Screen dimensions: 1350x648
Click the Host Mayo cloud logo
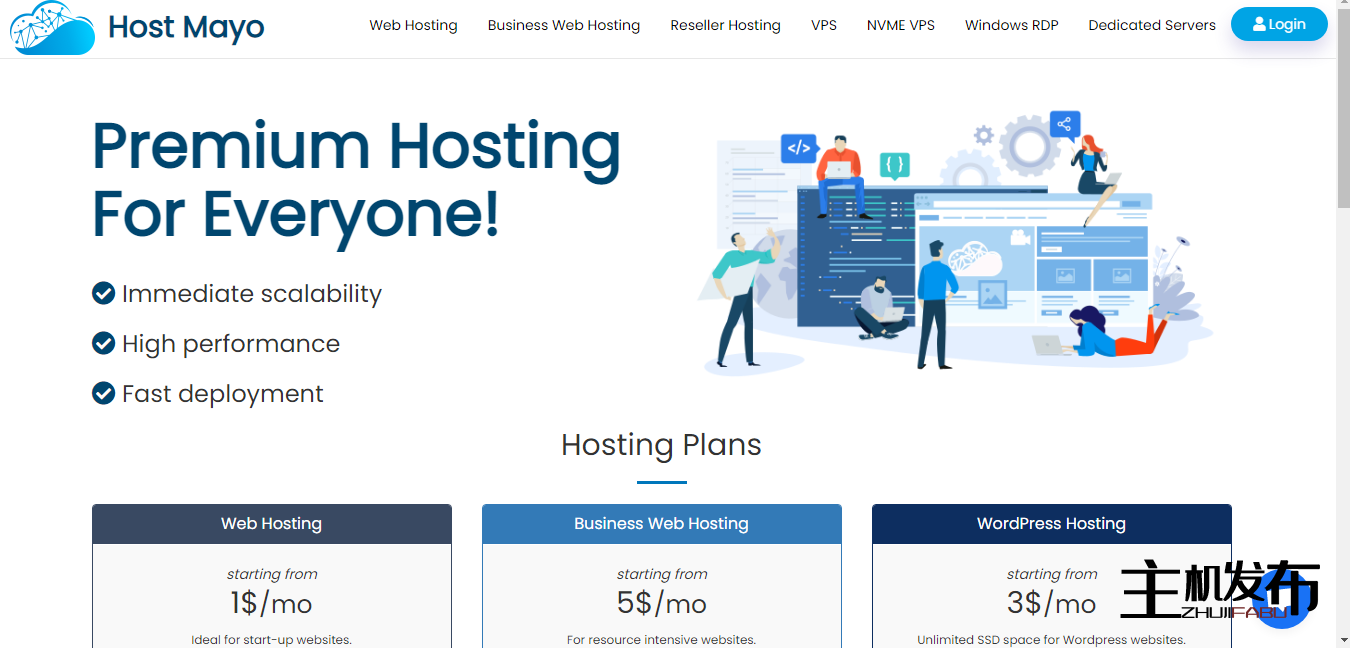pyautogui.click(x=52, y=27)
